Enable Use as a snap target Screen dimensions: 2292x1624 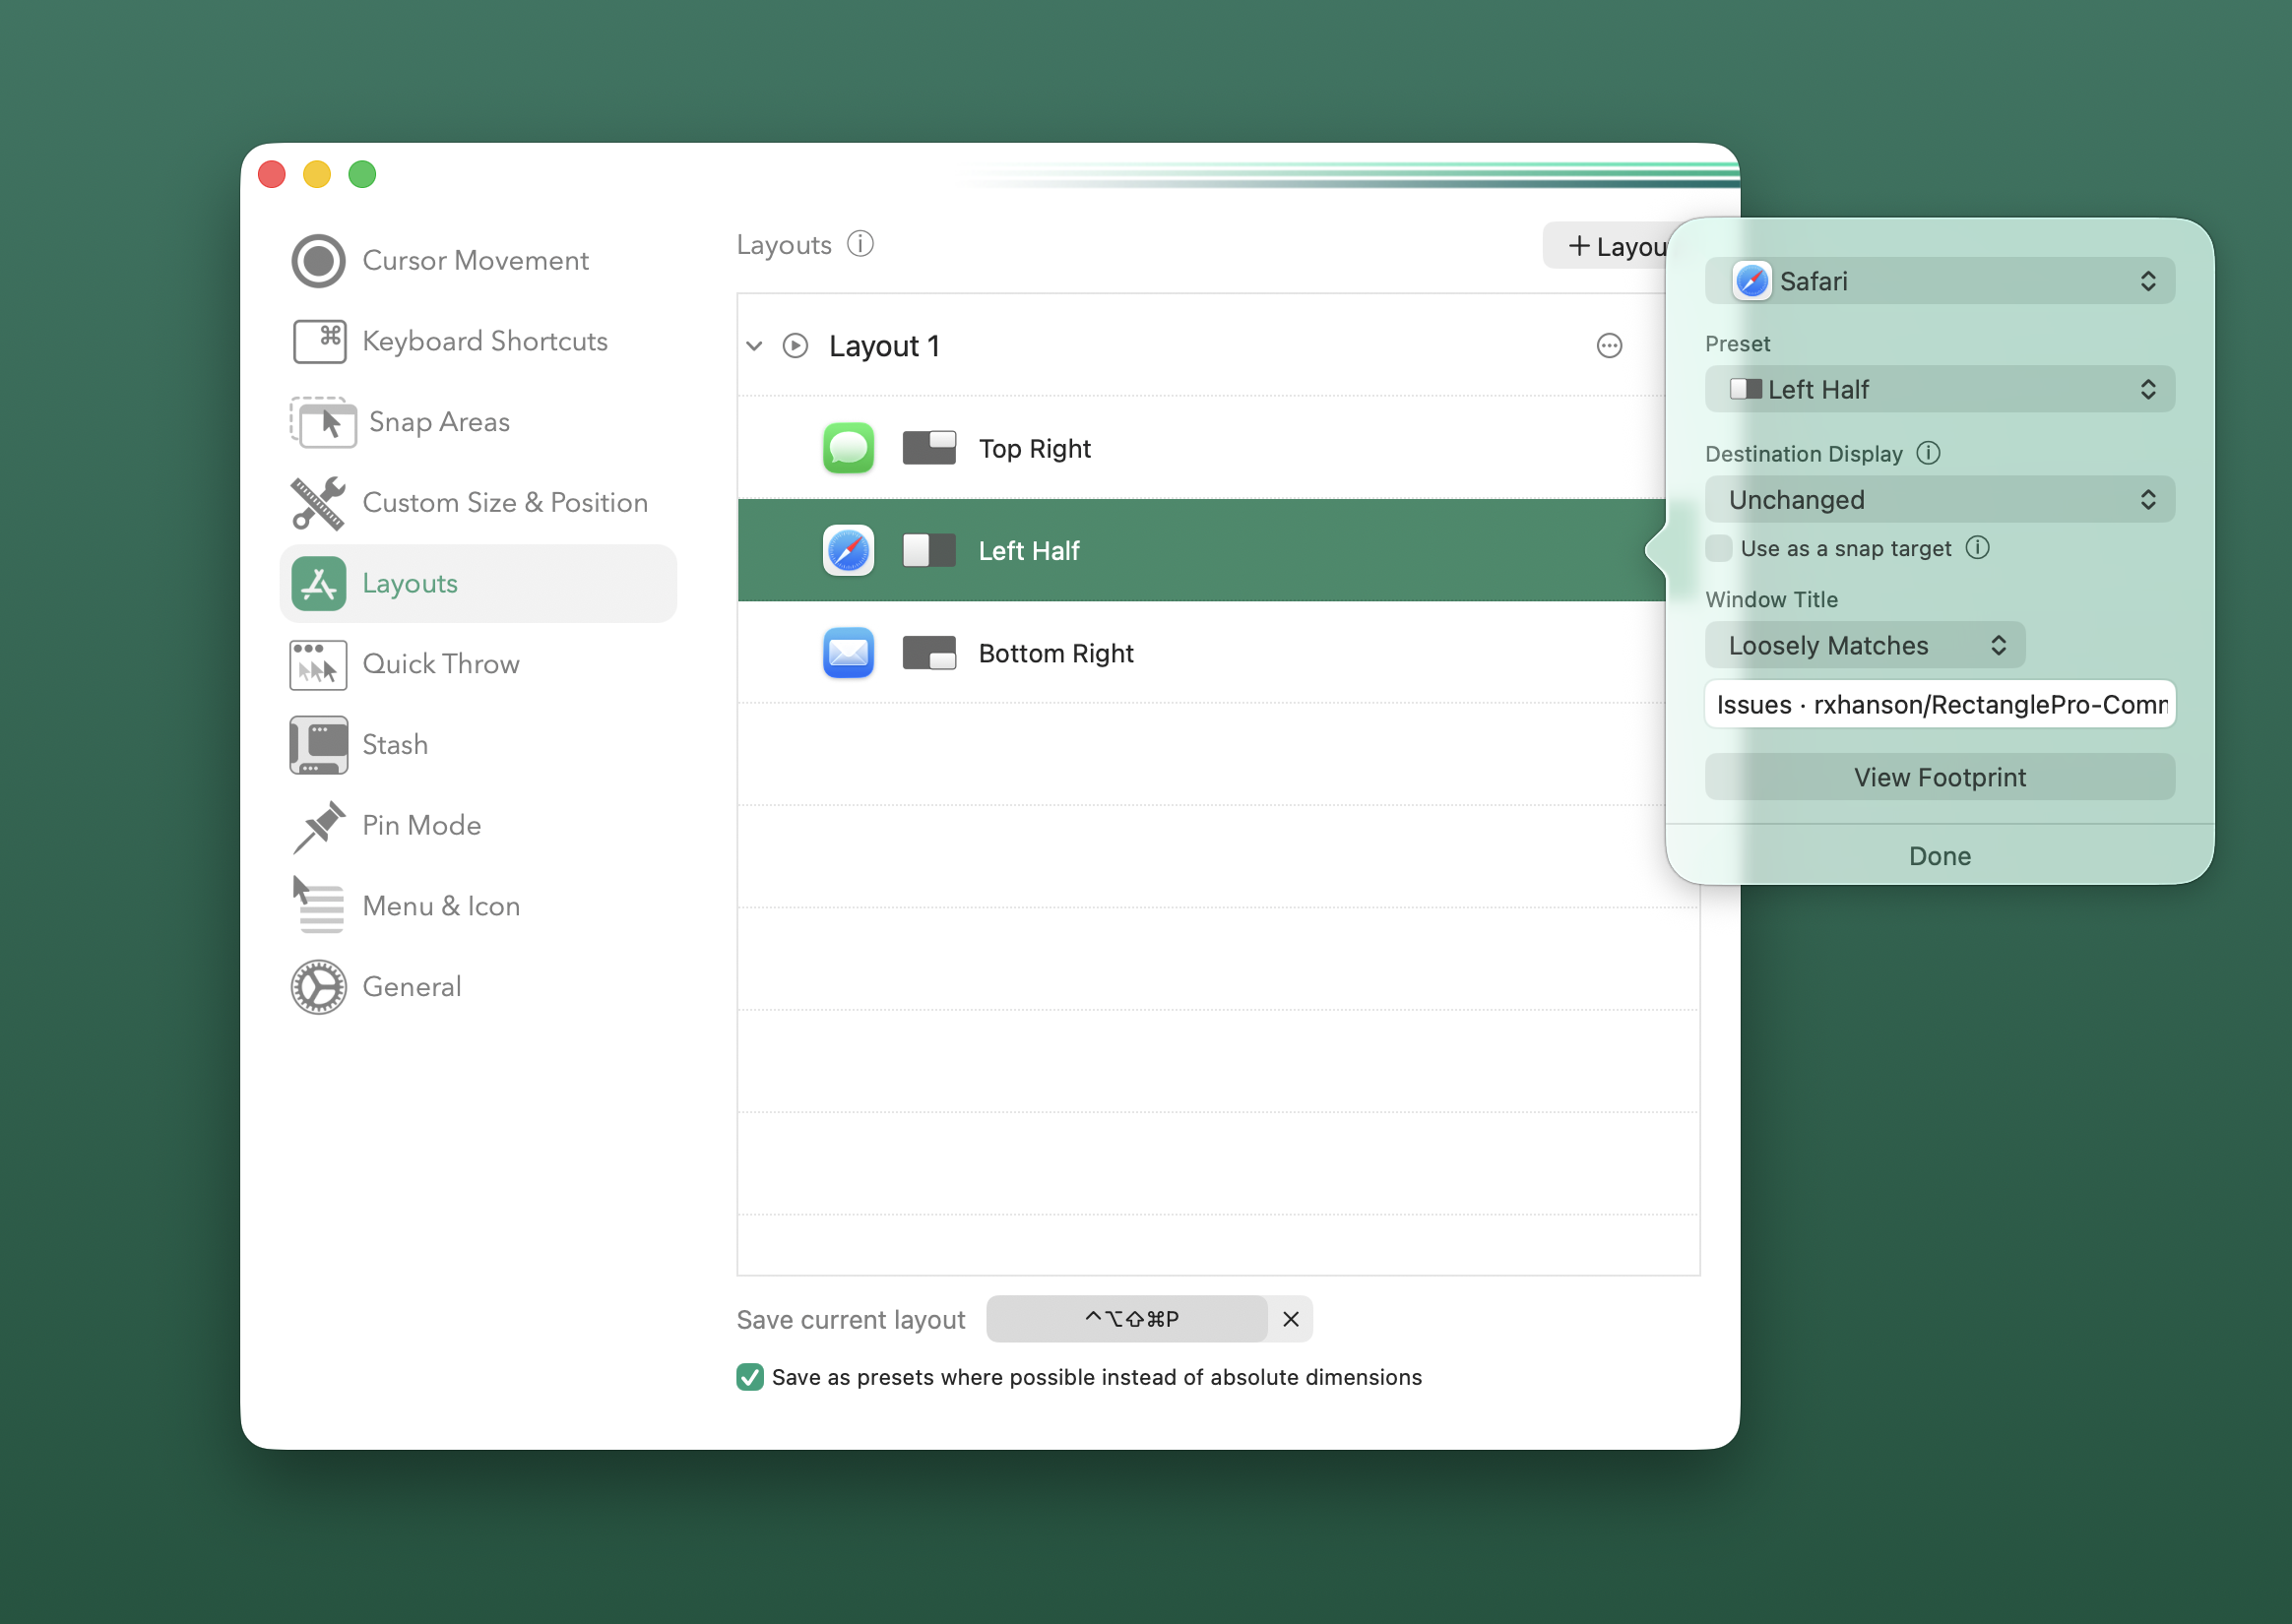point(1719,548)
